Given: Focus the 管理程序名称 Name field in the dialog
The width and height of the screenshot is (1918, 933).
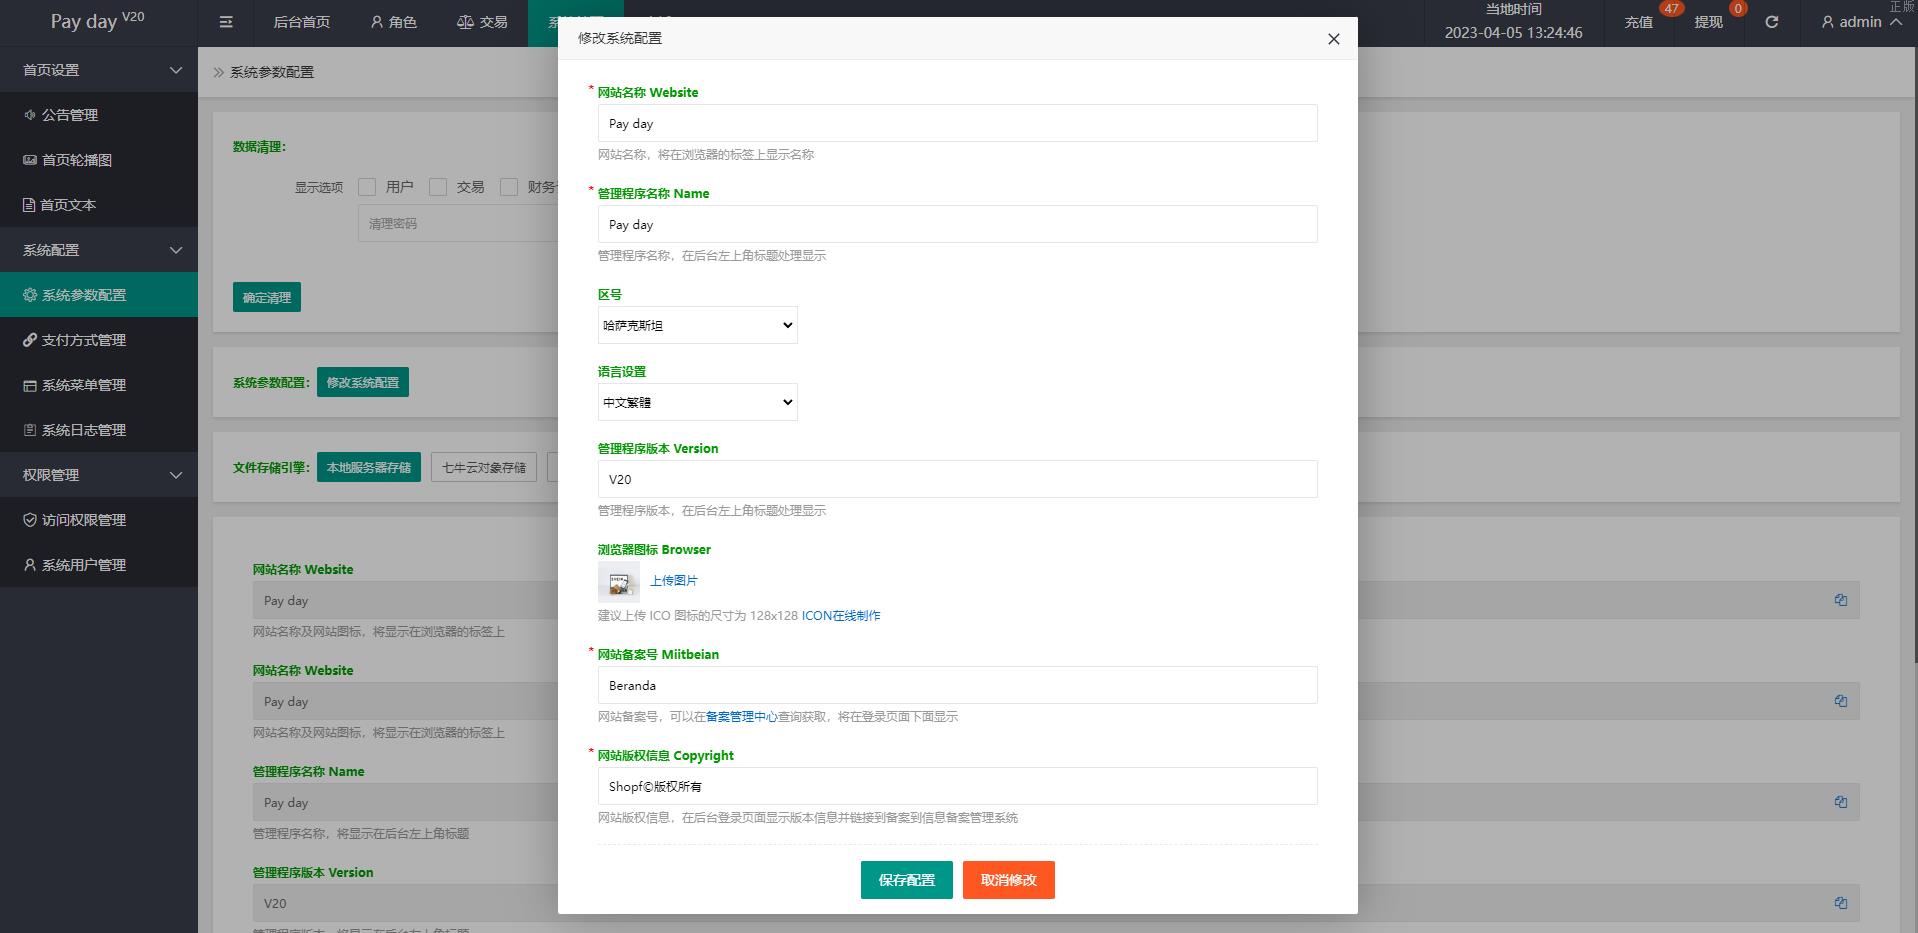Looking at the screenshot, I should [958, 224].
